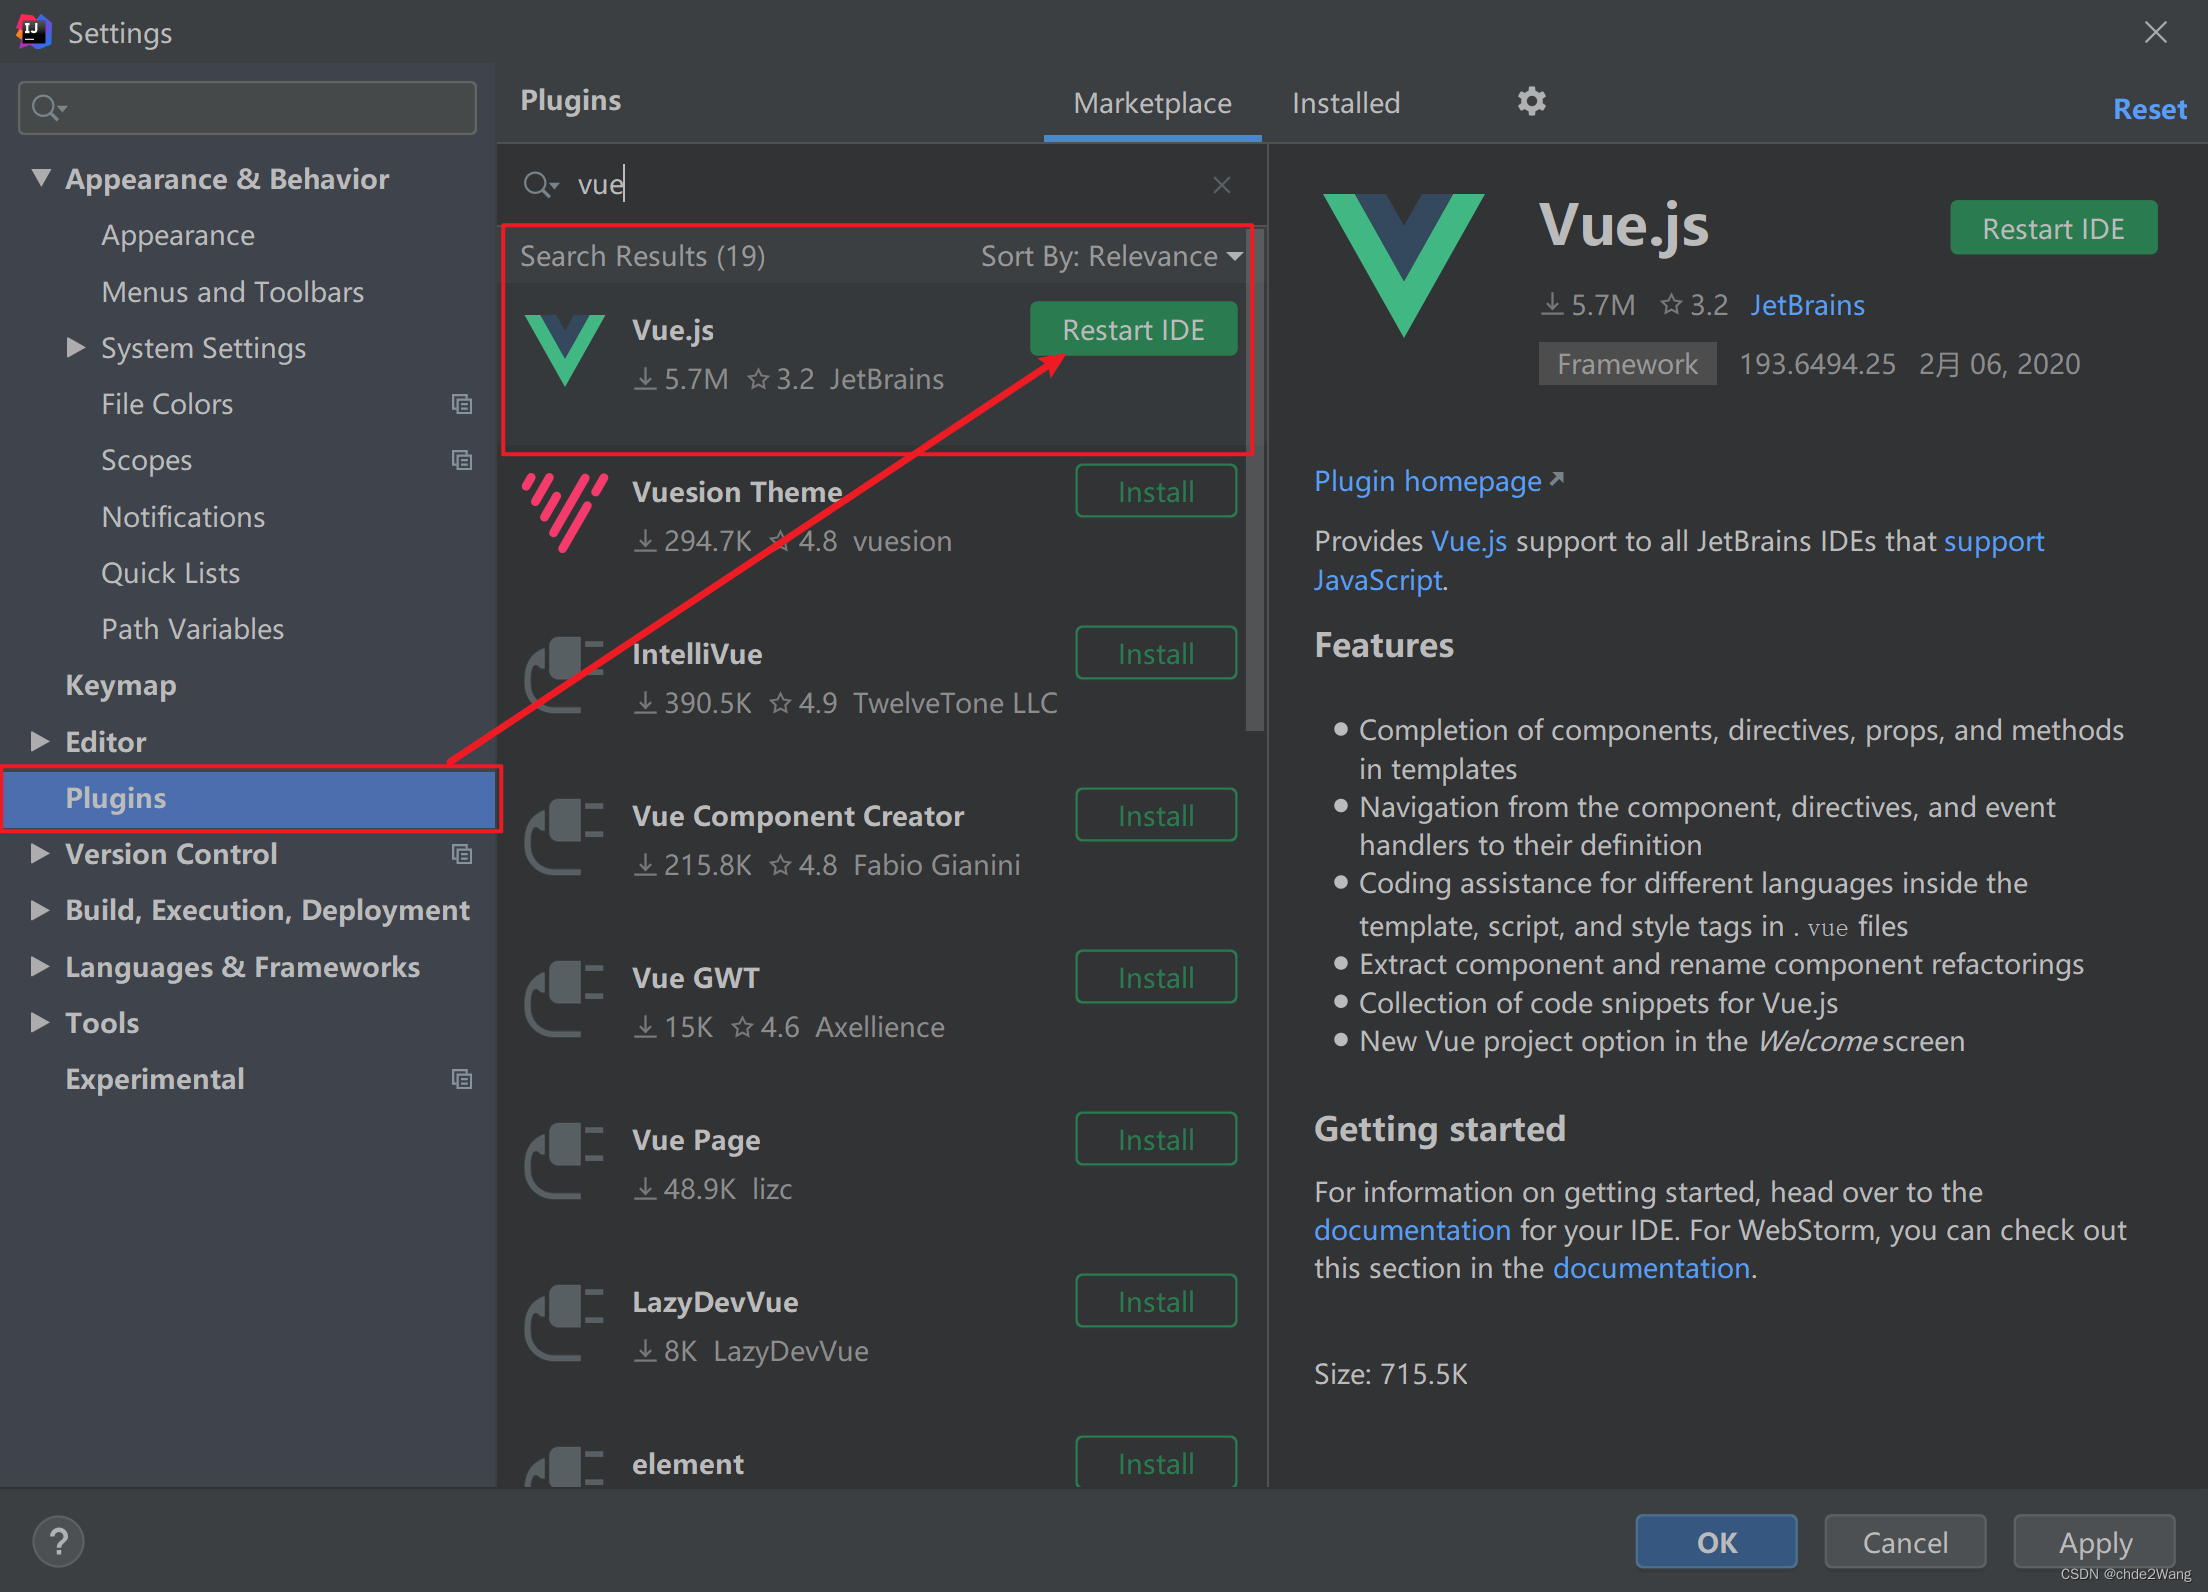Screen dimensions: 2208x1592
Task: Close the Settings dialog window
Action: point(2156,32)
